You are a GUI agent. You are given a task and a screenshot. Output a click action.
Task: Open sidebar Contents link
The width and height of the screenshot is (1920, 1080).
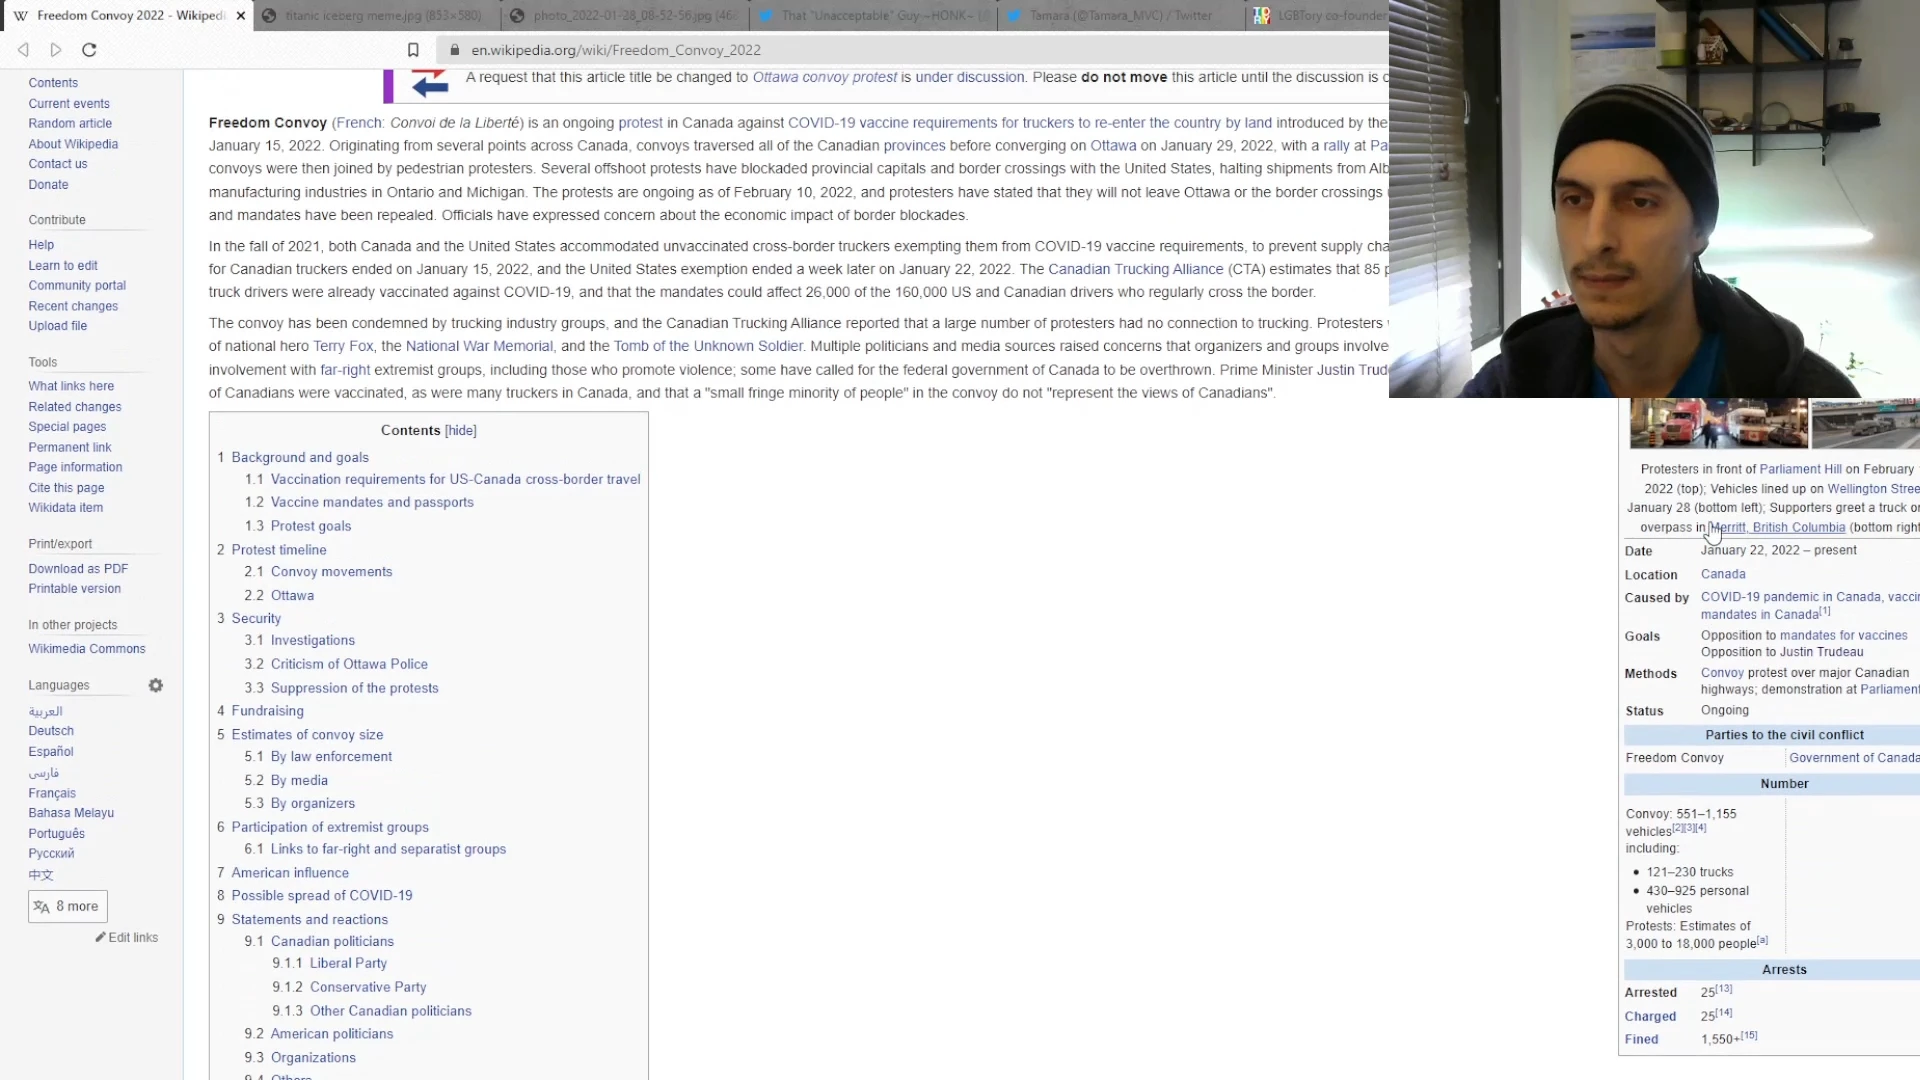pos(53,83)
